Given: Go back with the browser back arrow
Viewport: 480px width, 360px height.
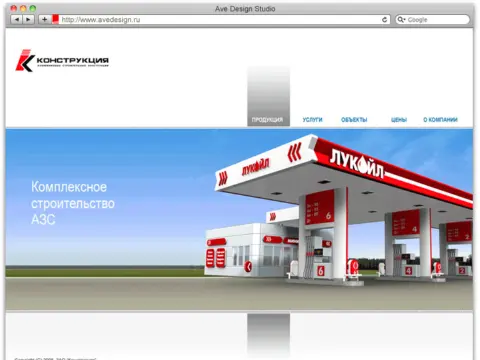Looking at the screenshot, I should tap(17, 20).
